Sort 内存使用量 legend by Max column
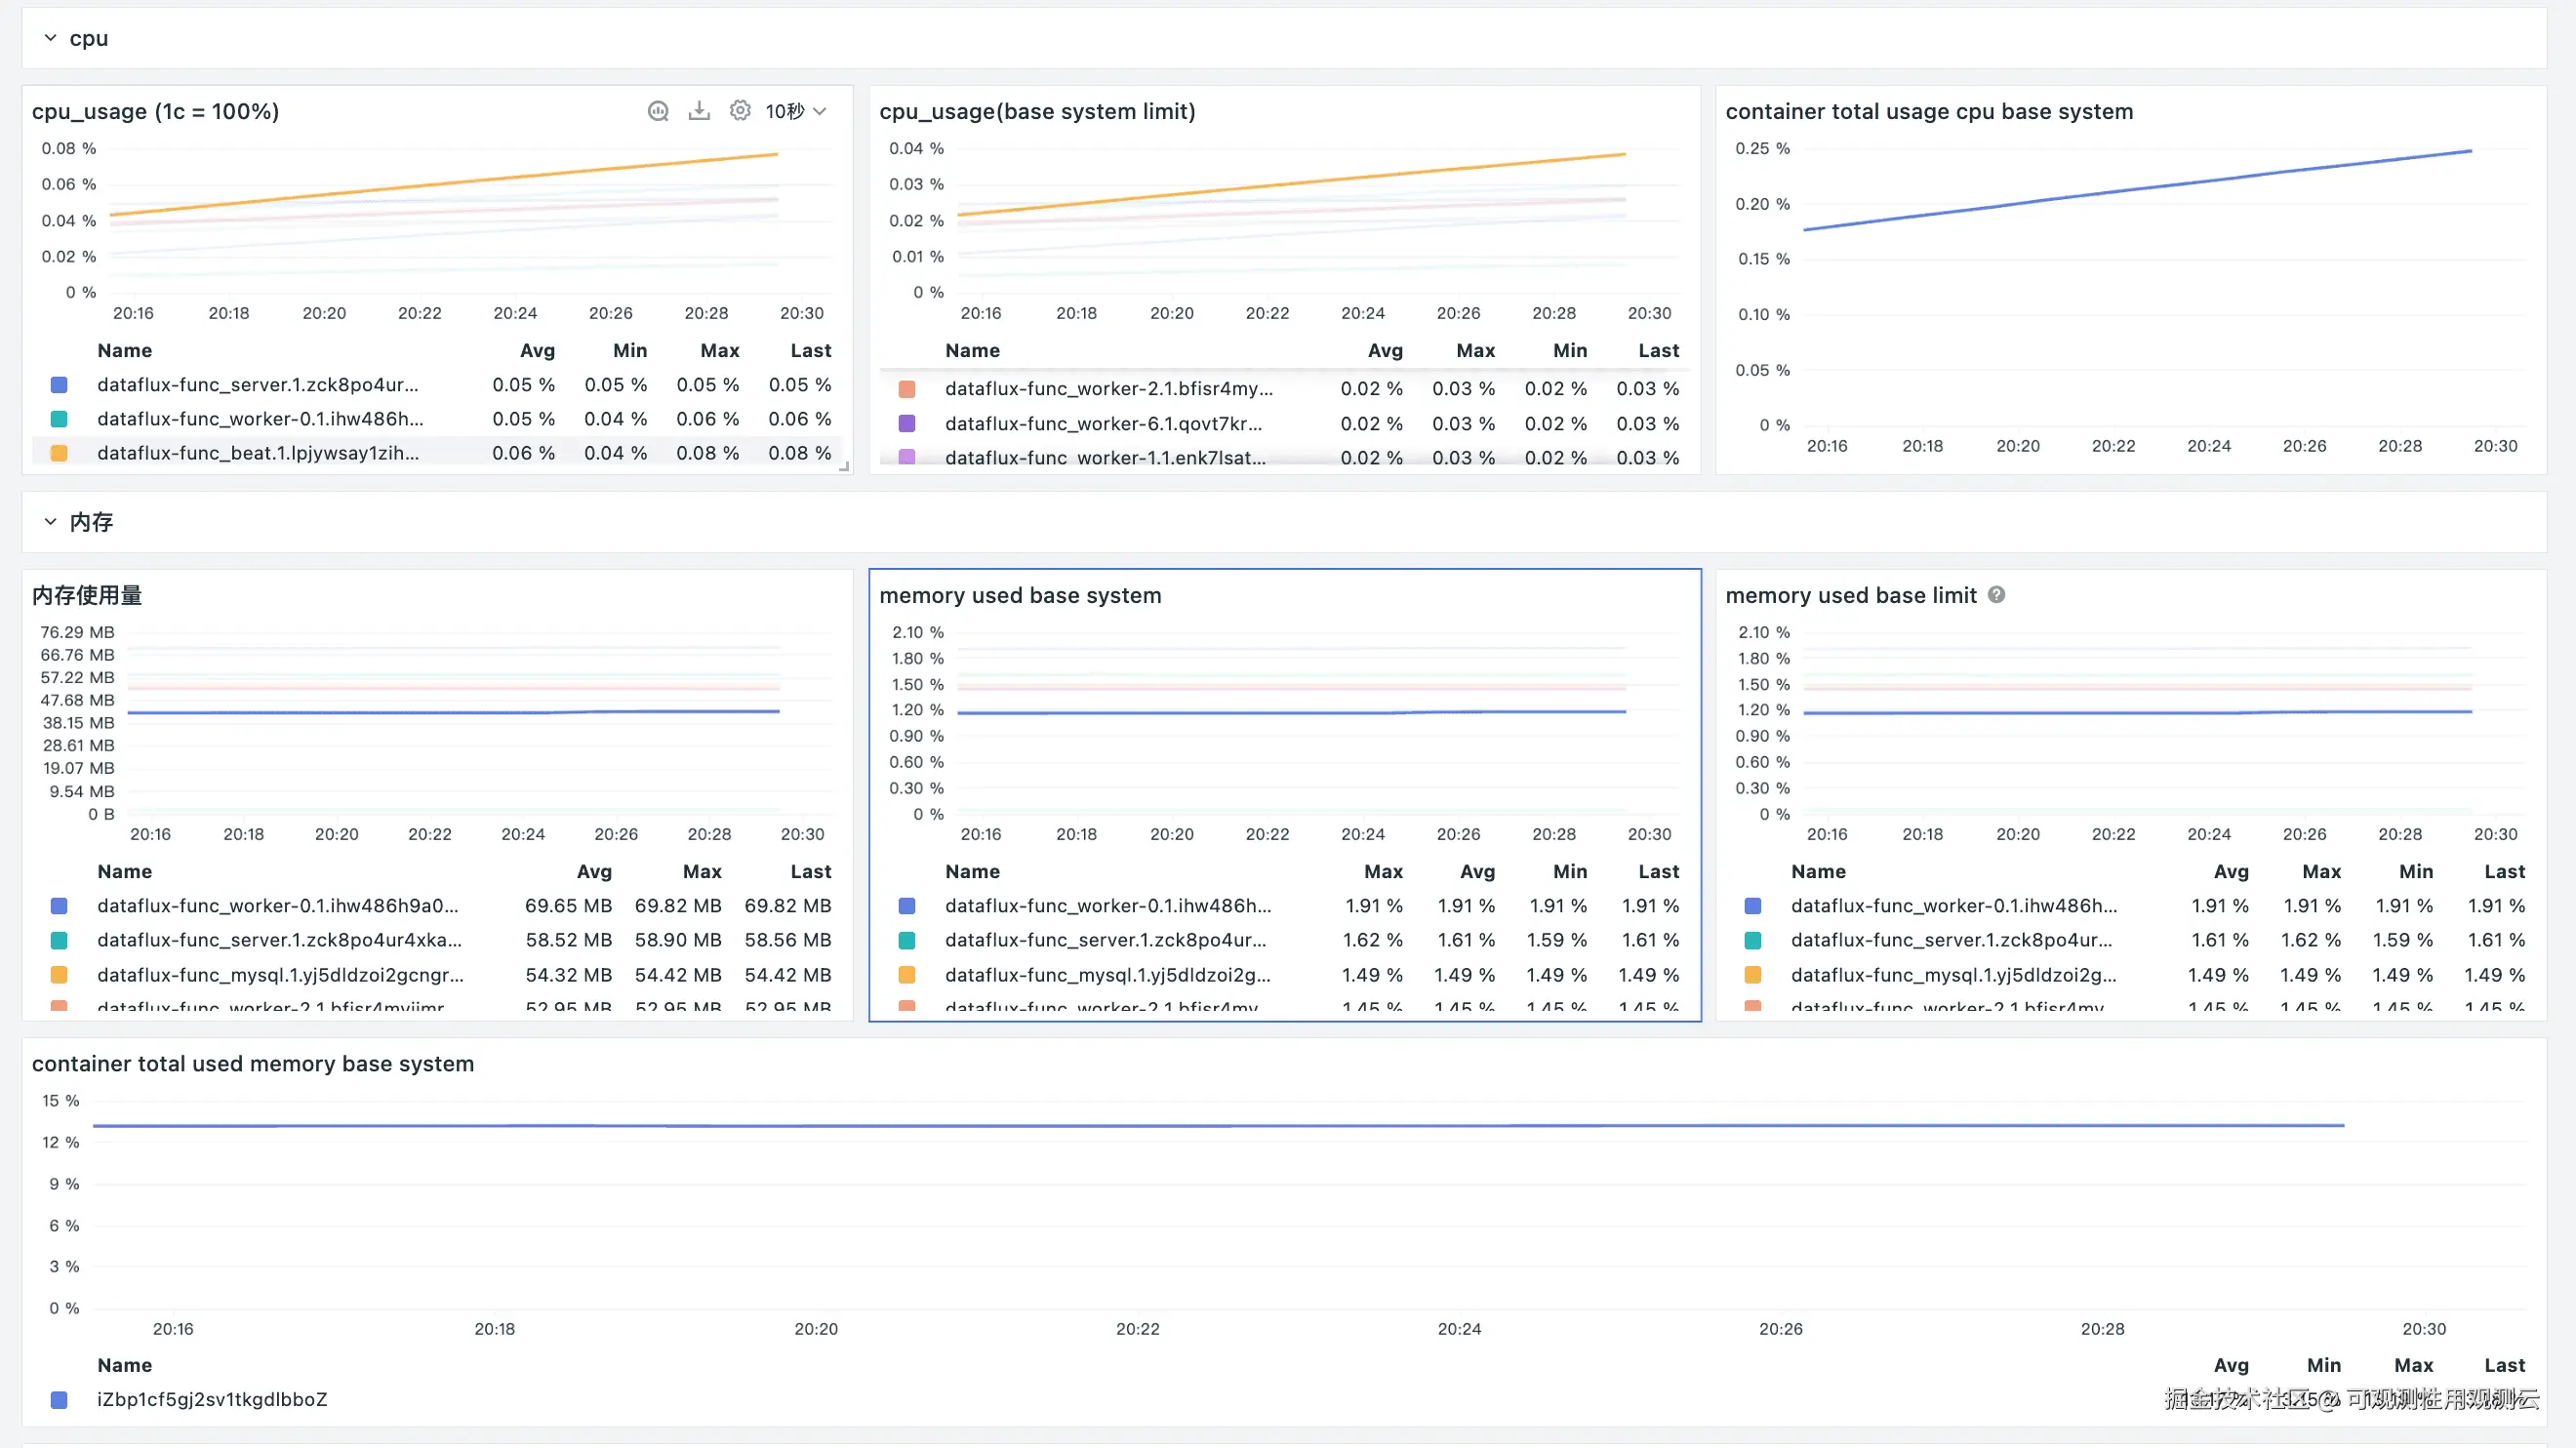 (x=701, y=872)
